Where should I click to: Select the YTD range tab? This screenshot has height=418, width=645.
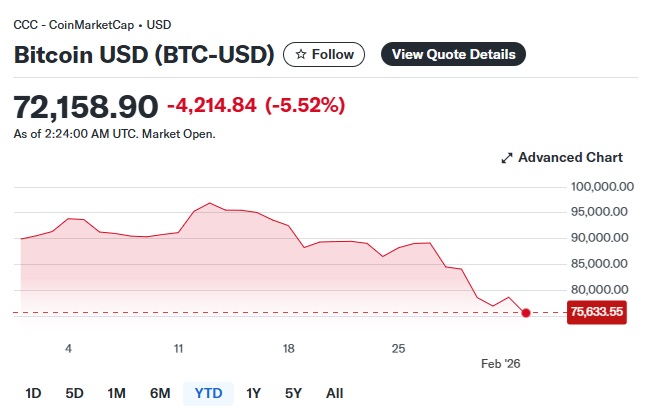208,393
